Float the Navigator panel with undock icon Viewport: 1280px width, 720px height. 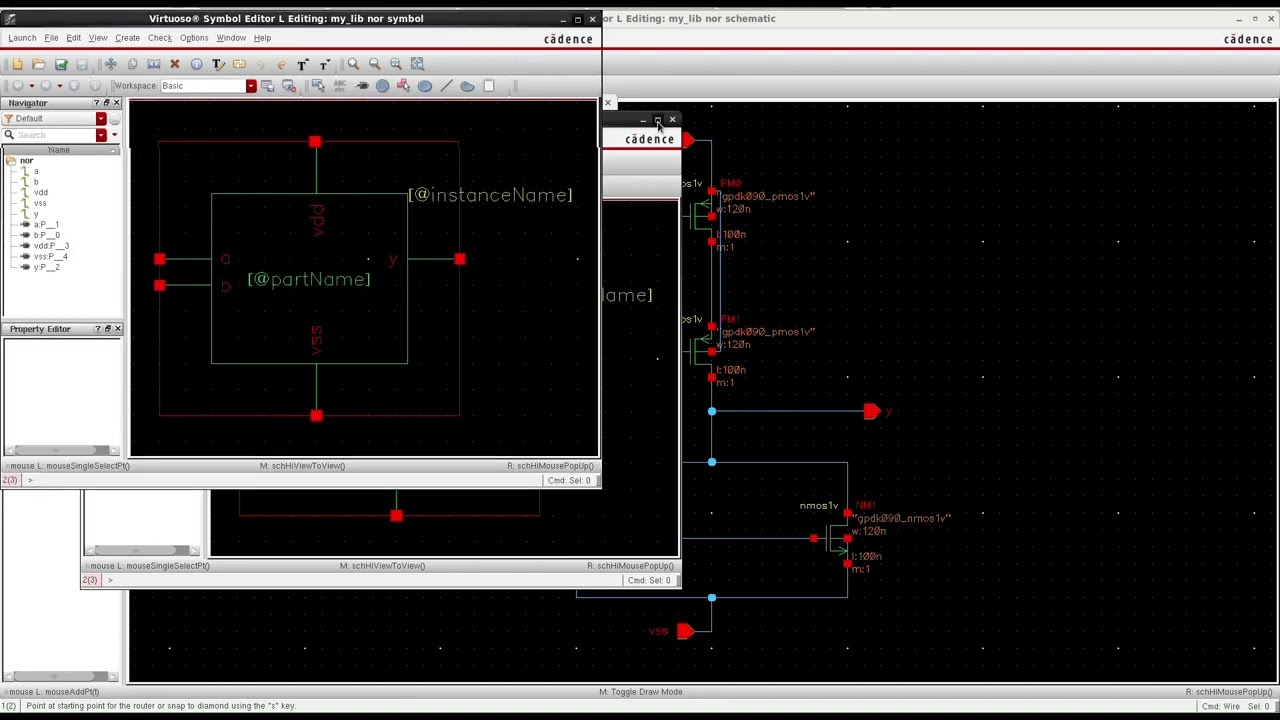pyautogui.click(x=106, y=103)
